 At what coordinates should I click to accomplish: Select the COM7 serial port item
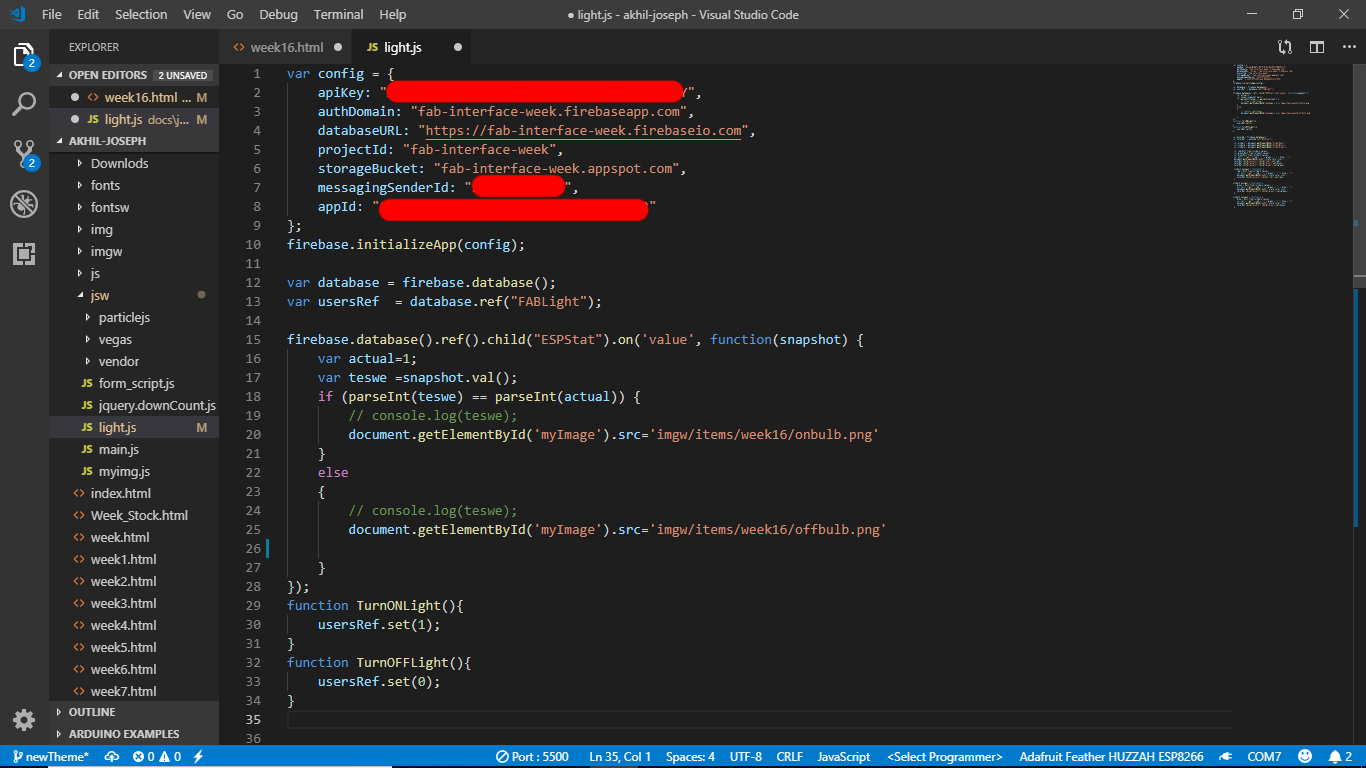[x=1264, y=757]
